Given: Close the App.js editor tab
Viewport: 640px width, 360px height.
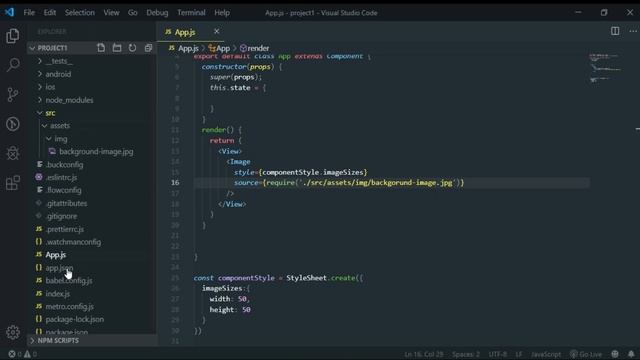Looking at the screenshot, I should [216, 31].
